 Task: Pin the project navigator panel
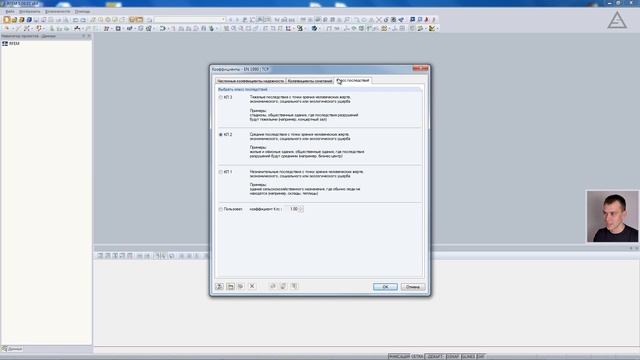tap(84, 36)
